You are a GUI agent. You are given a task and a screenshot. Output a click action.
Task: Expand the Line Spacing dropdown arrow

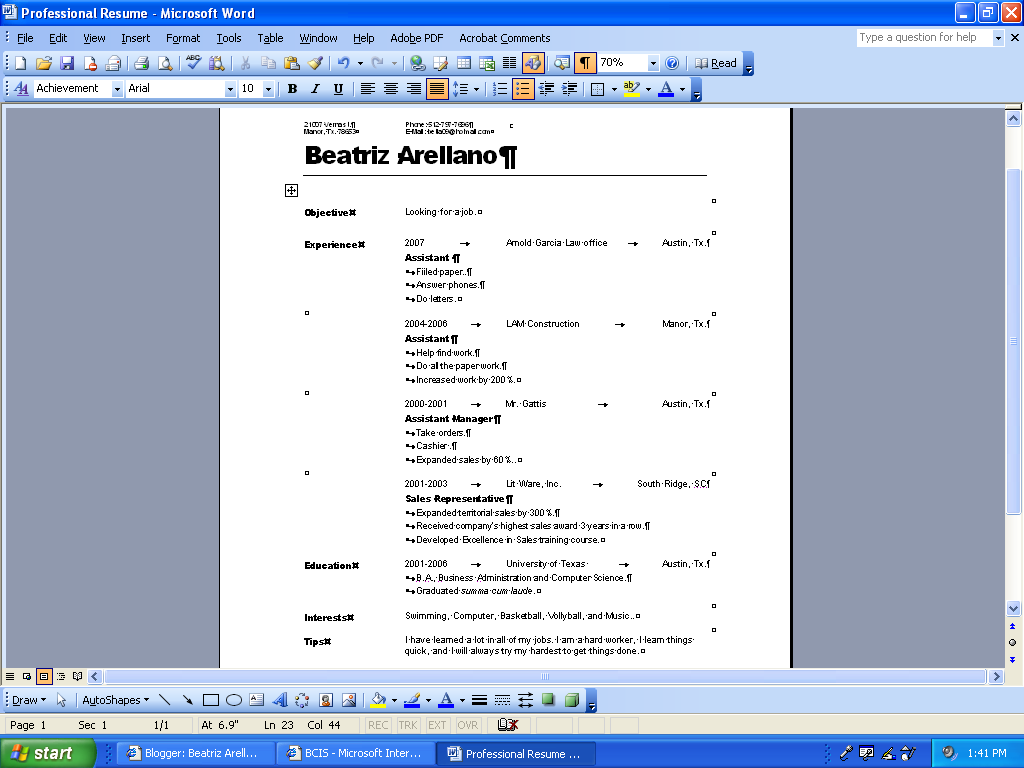pos(476,89)
